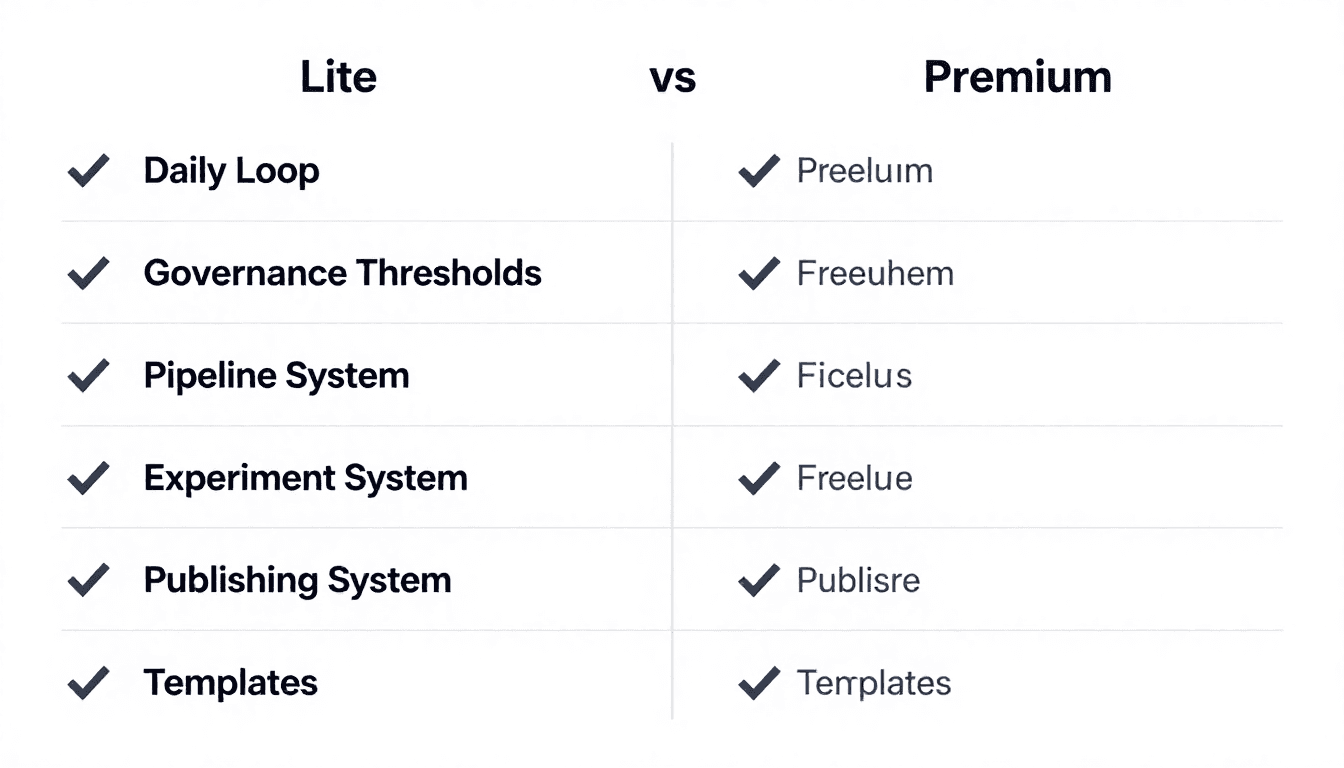1344x768 pixels.
Task: Click the Experiment System feature label
Action: pyautogui.click(x=305, y=478)
